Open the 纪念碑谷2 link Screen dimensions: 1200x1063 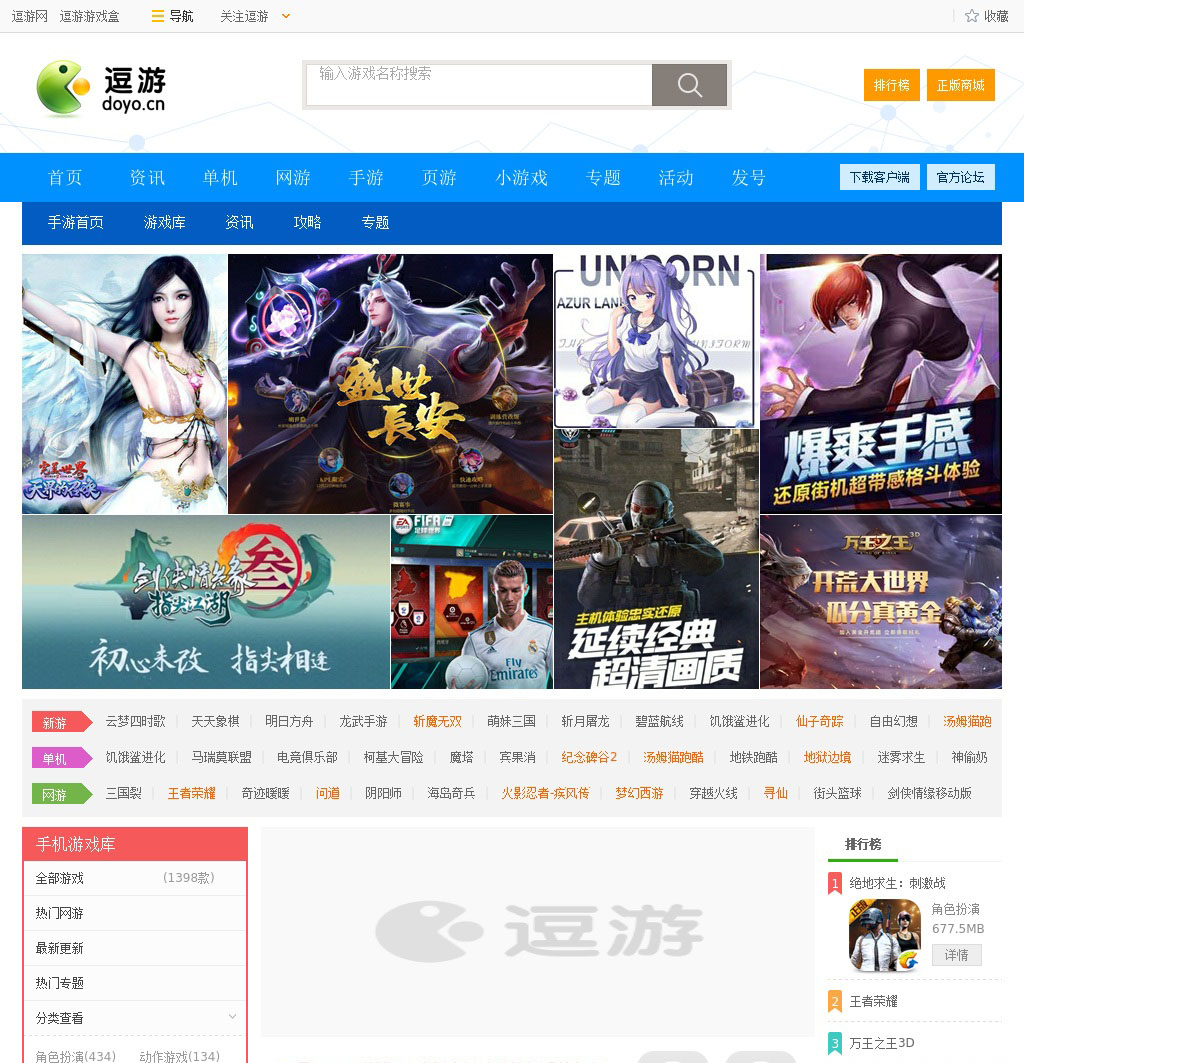coord(589,757)
